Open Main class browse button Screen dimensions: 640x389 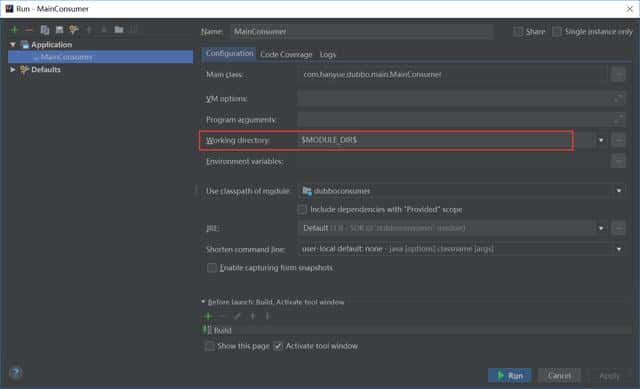[x=618, y=75]
